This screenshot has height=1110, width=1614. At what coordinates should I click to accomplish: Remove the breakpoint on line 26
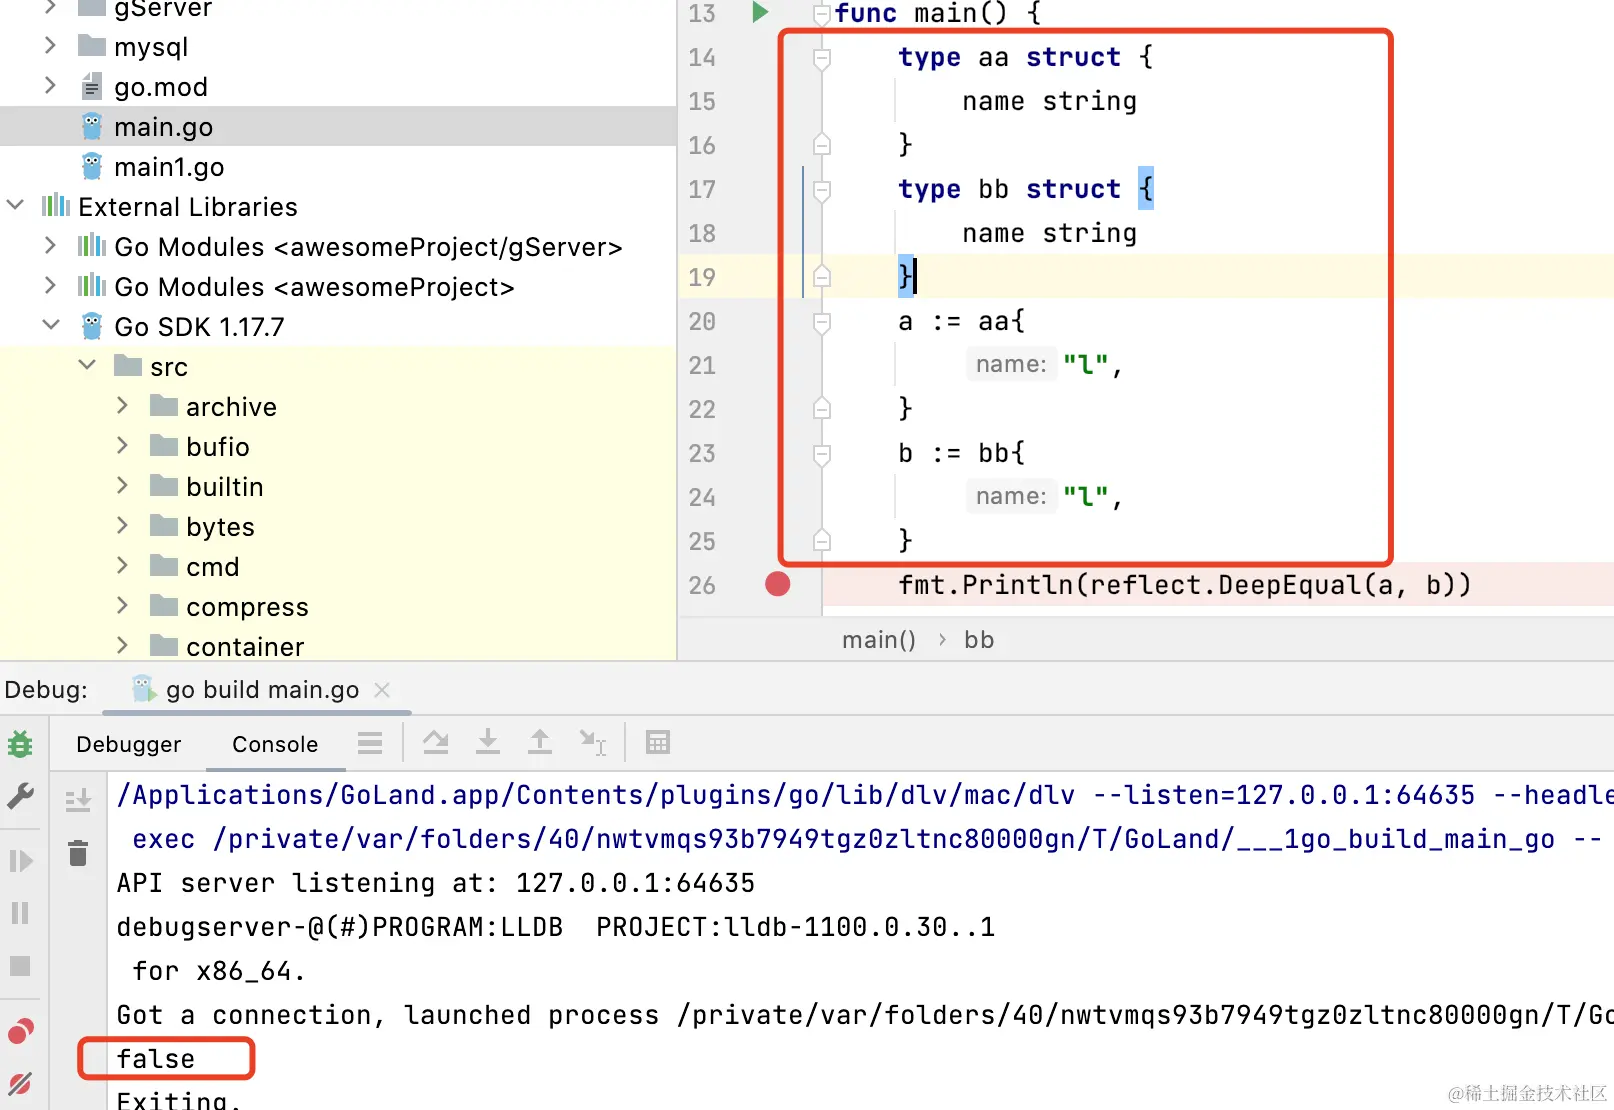(x=777, y=584)
